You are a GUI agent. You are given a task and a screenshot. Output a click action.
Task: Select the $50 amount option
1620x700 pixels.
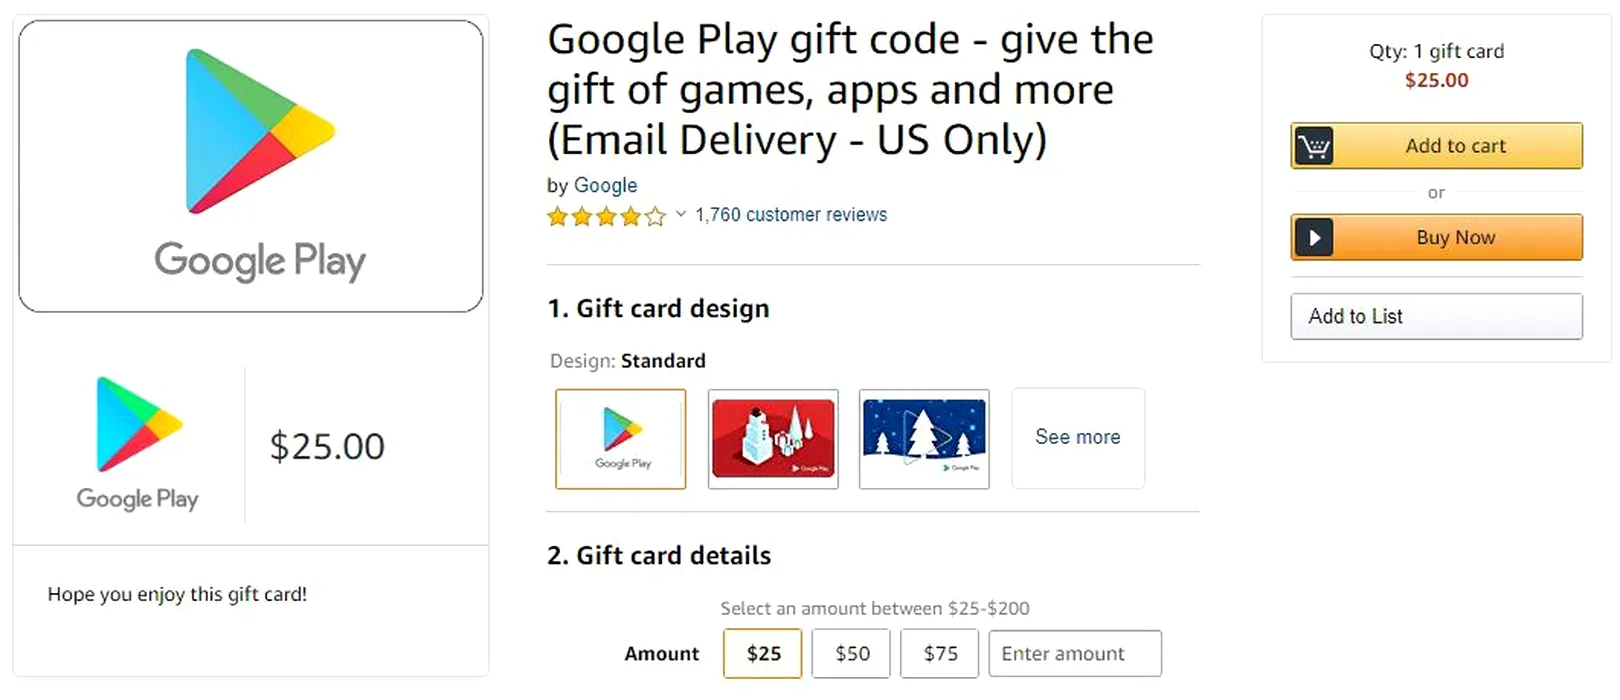(x=851, y=654)
